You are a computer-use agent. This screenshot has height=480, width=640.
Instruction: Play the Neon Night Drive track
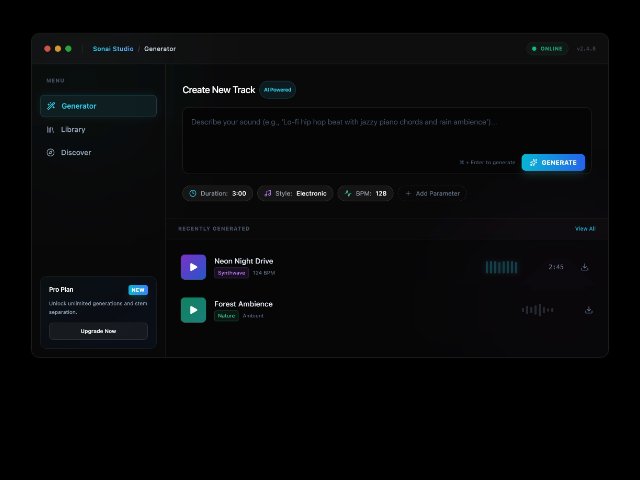[x=193, y=267]
